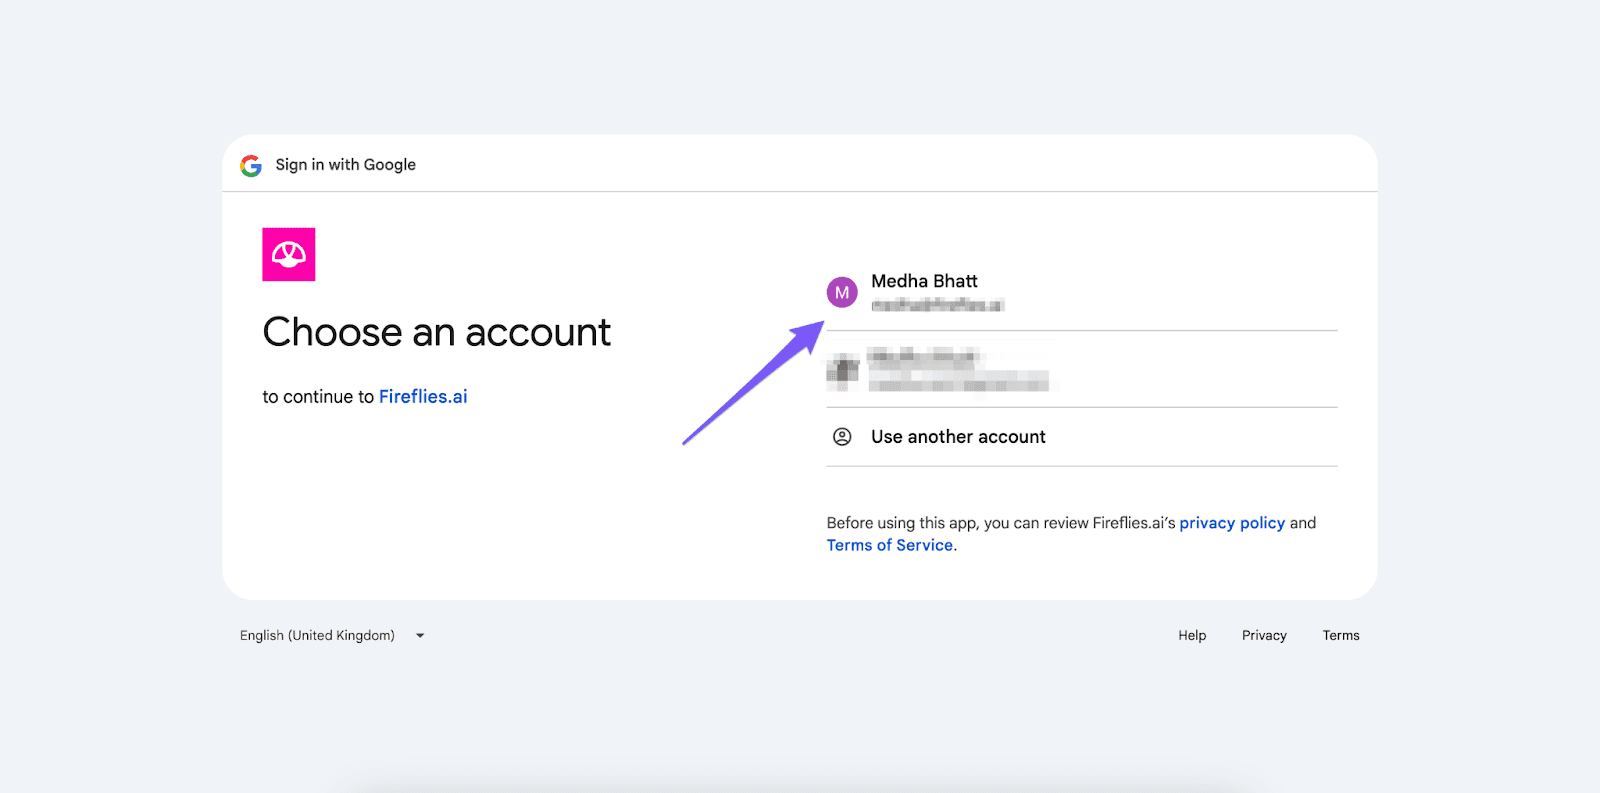This screenshot has width=1600, height=793.
Task: Click the blurred email under Medha Bhatt
Action: point(937,305)
